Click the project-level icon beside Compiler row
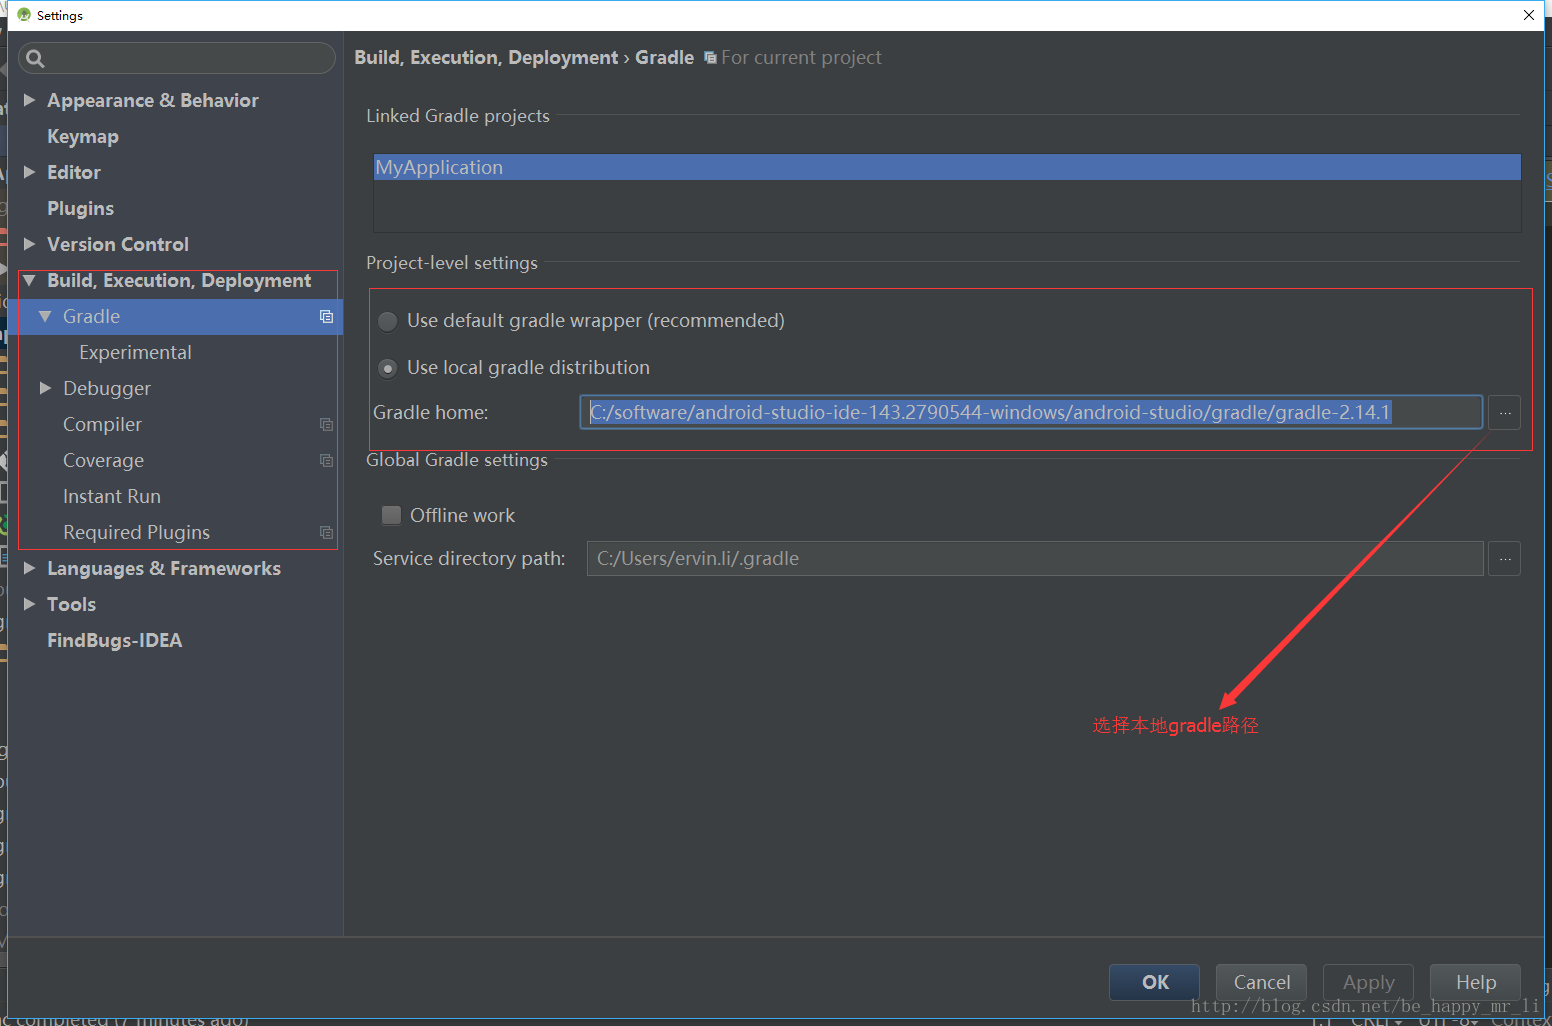Image resolution: width=1552 pixels, height=1026 pixels. point(326,424)
